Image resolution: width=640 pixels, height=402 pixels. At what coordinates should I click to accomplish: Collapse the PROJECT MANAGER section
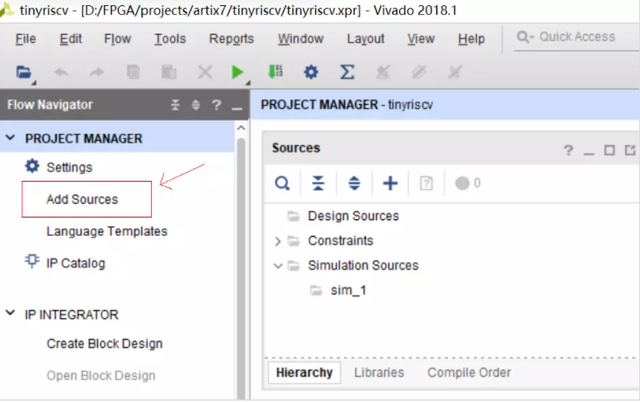click(11, 139)
